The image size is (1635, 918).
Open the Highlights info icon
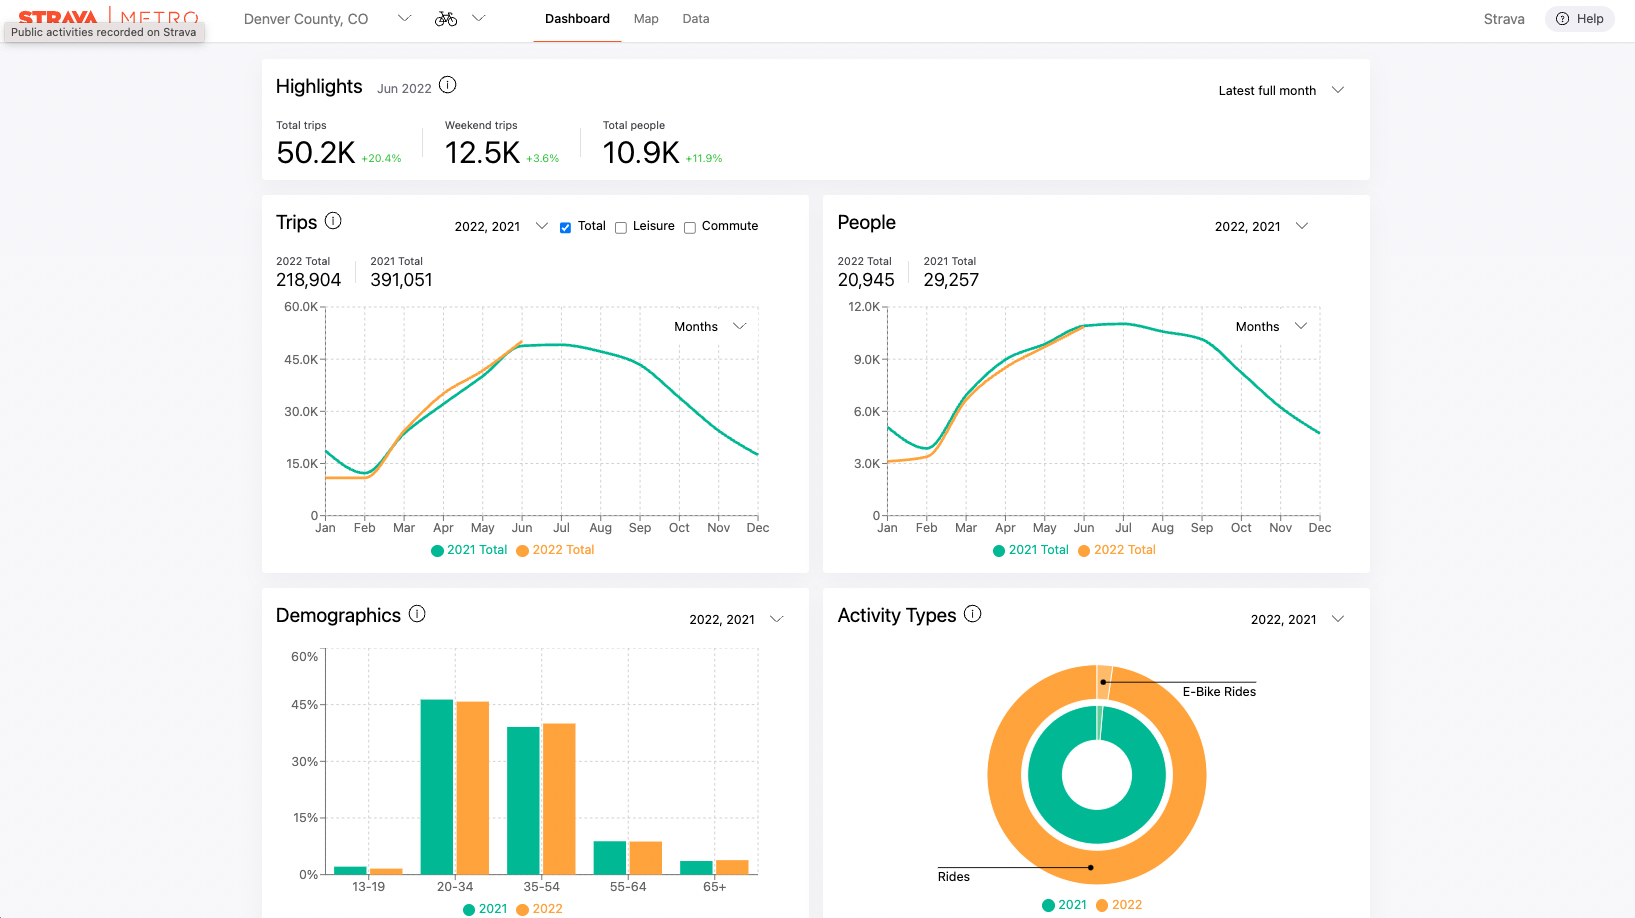[x=448, y=85]
